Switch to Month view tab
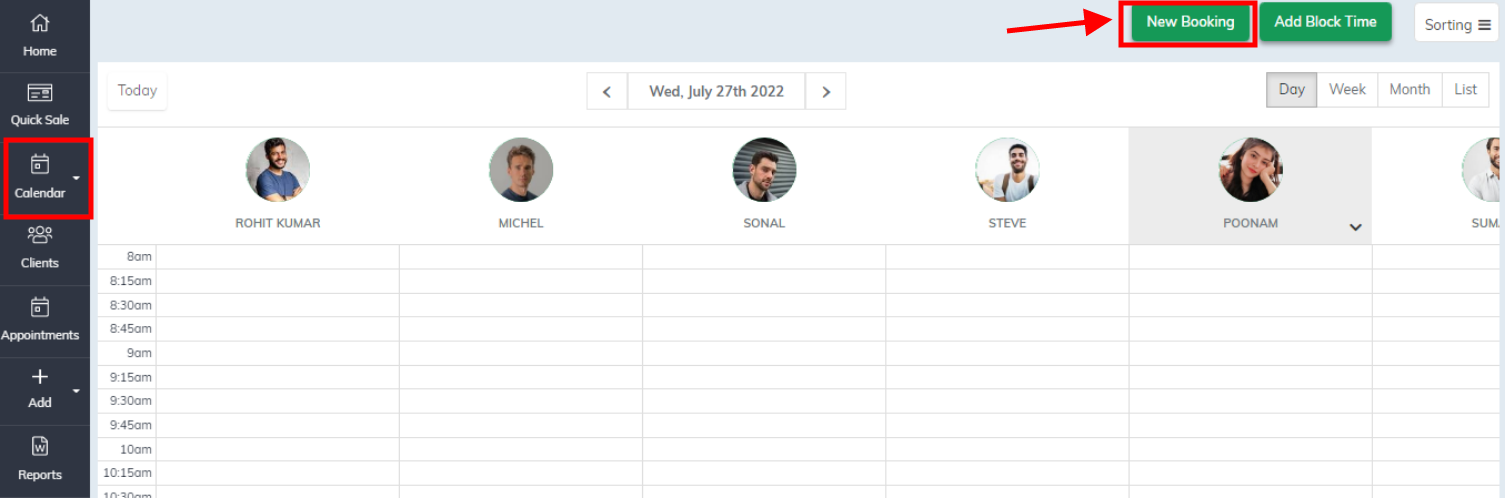The height and width of the screenshot is (498, 1505). point(1409,89)
